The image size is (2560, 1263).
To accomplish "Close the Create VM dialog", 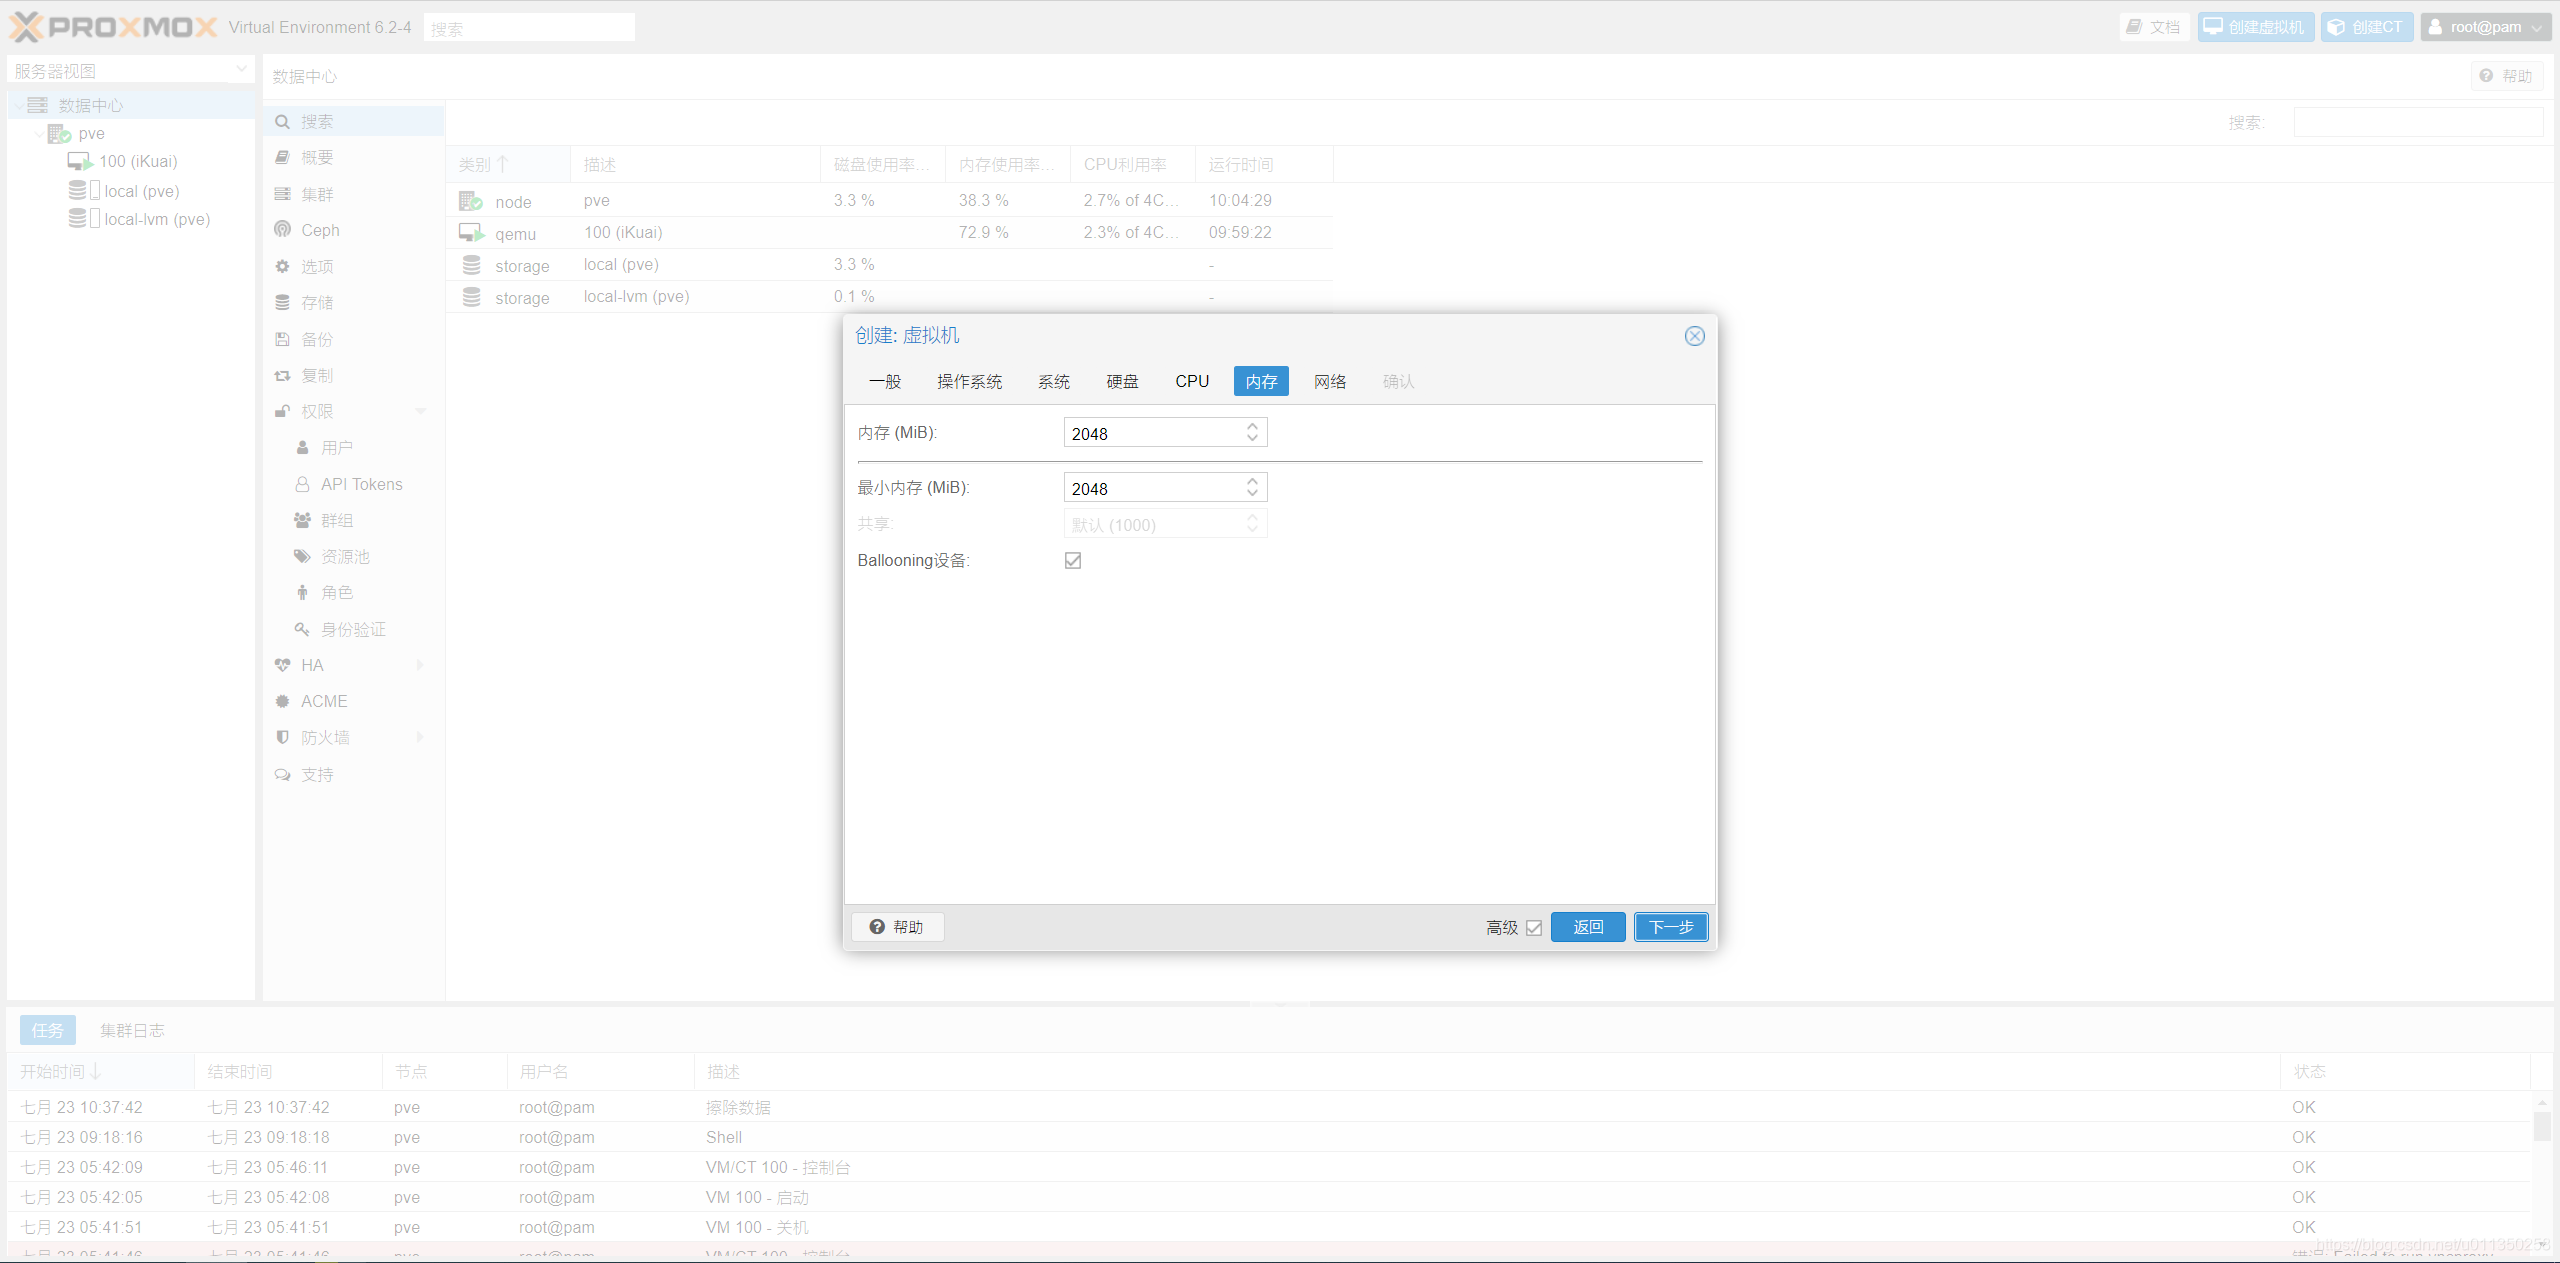I will 1694,336.
